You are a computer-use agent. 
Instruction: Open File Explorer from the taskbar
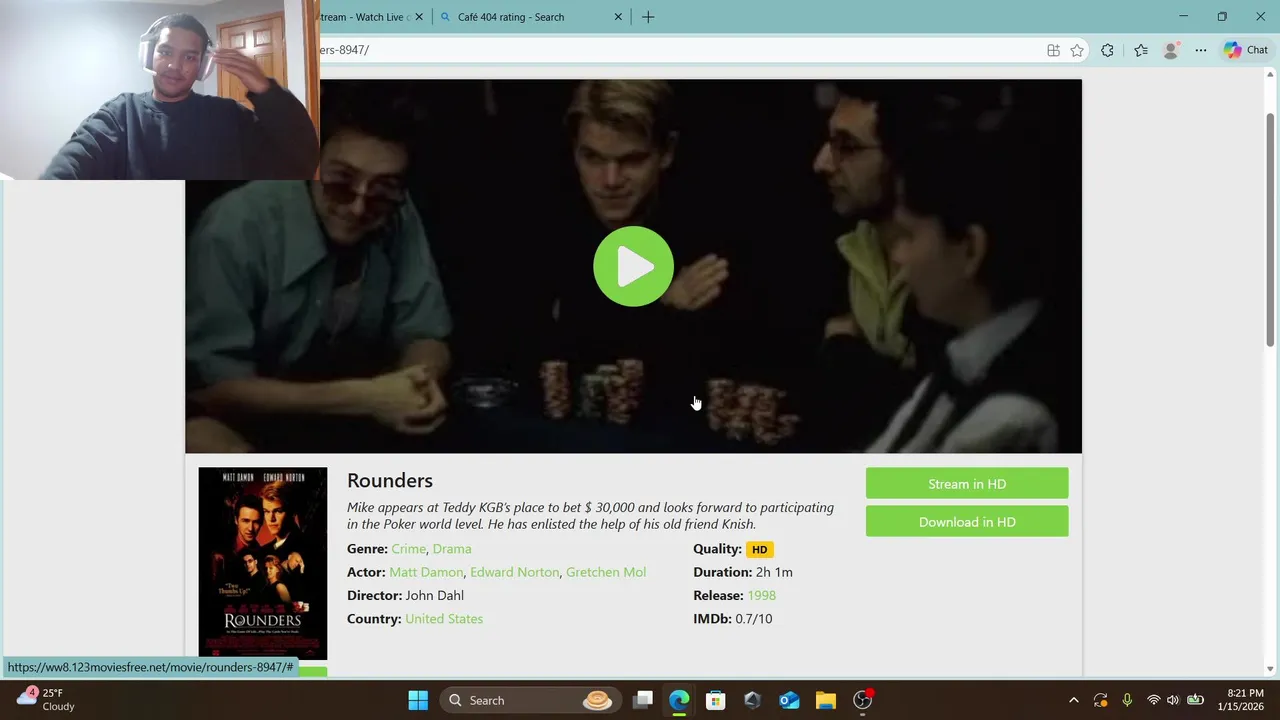[825, 700]
